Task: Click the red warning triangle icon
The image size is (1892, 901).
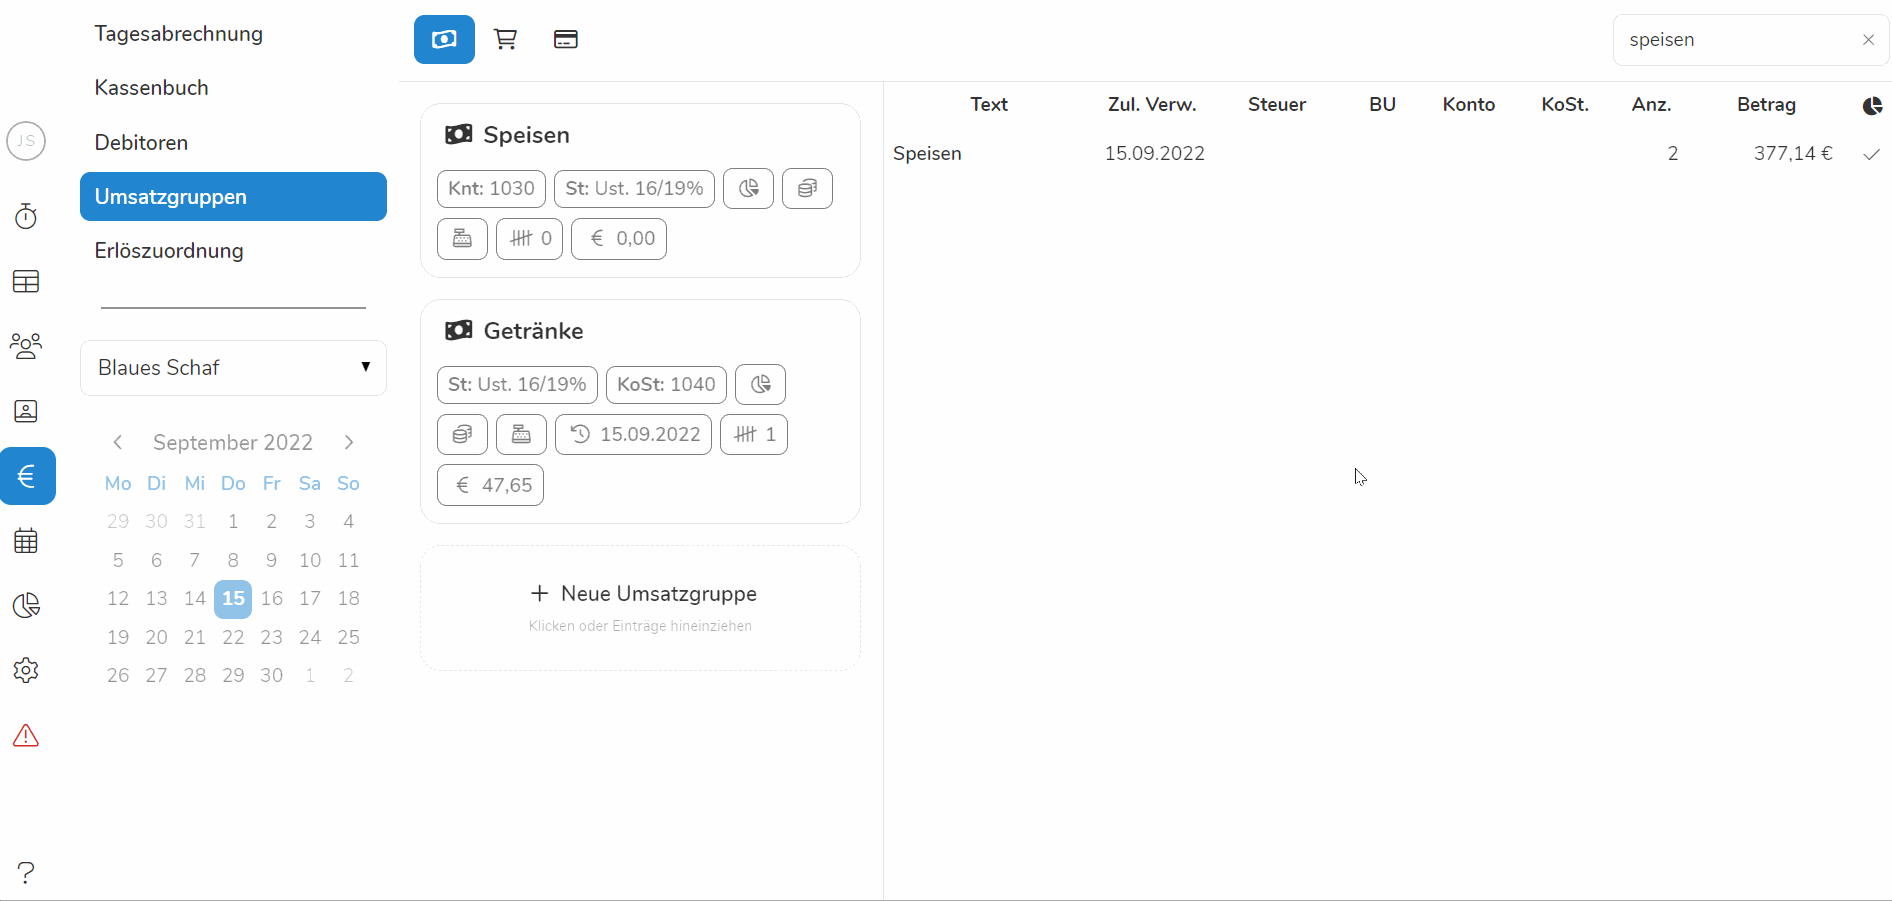Action: (x=26, y=736)
